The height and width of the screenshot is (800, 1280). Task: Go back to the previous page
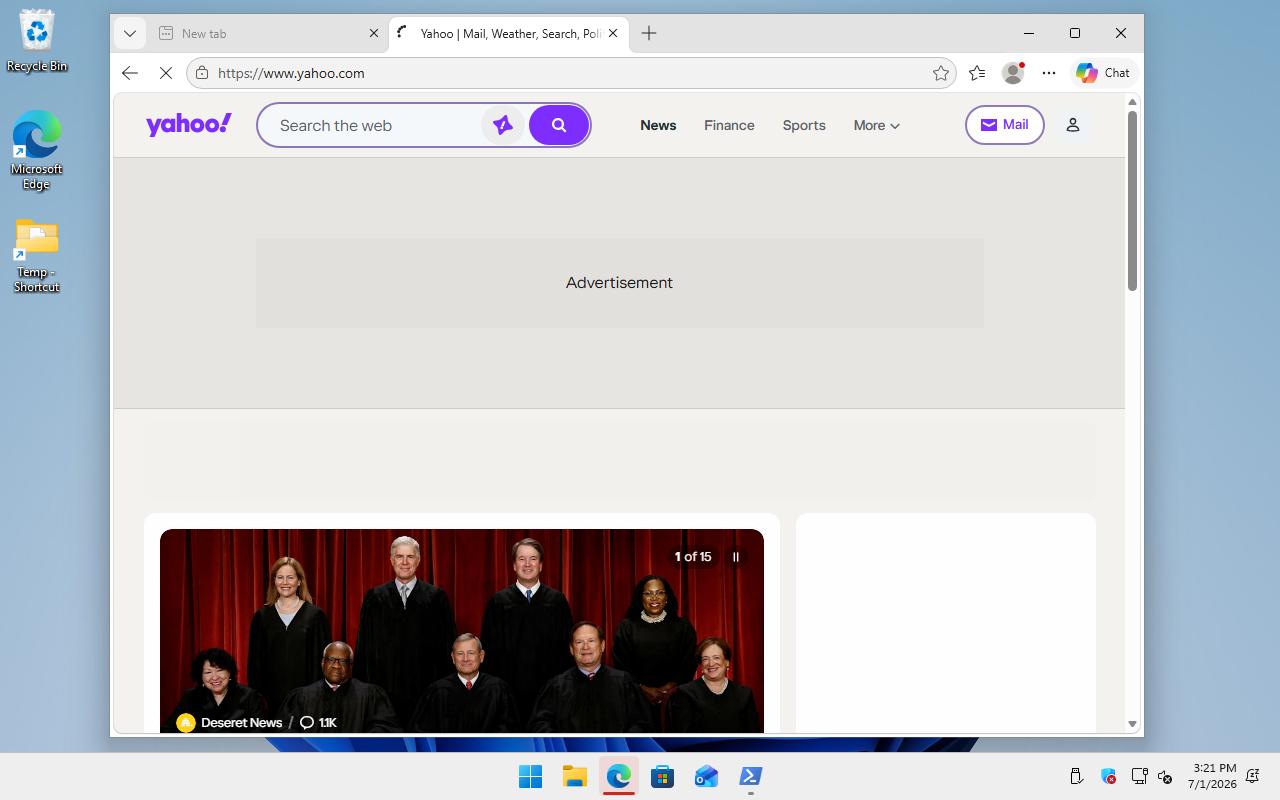(x=129, y=73)
